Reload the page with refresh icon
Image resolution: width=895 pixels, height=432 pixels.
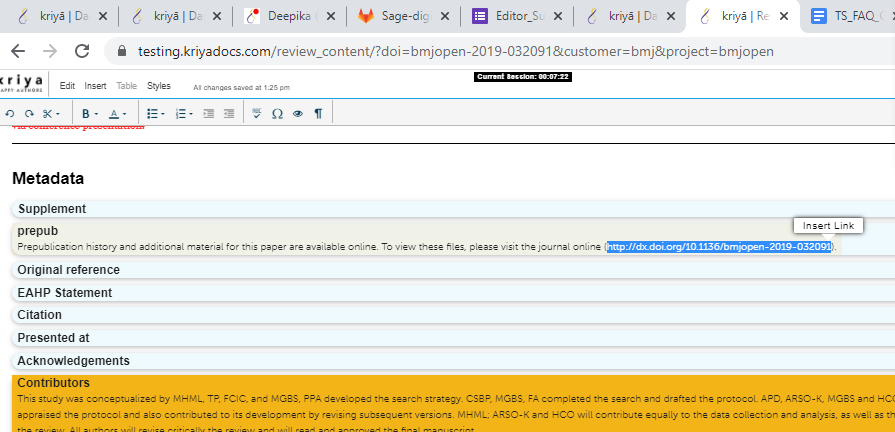coord(82,51)
